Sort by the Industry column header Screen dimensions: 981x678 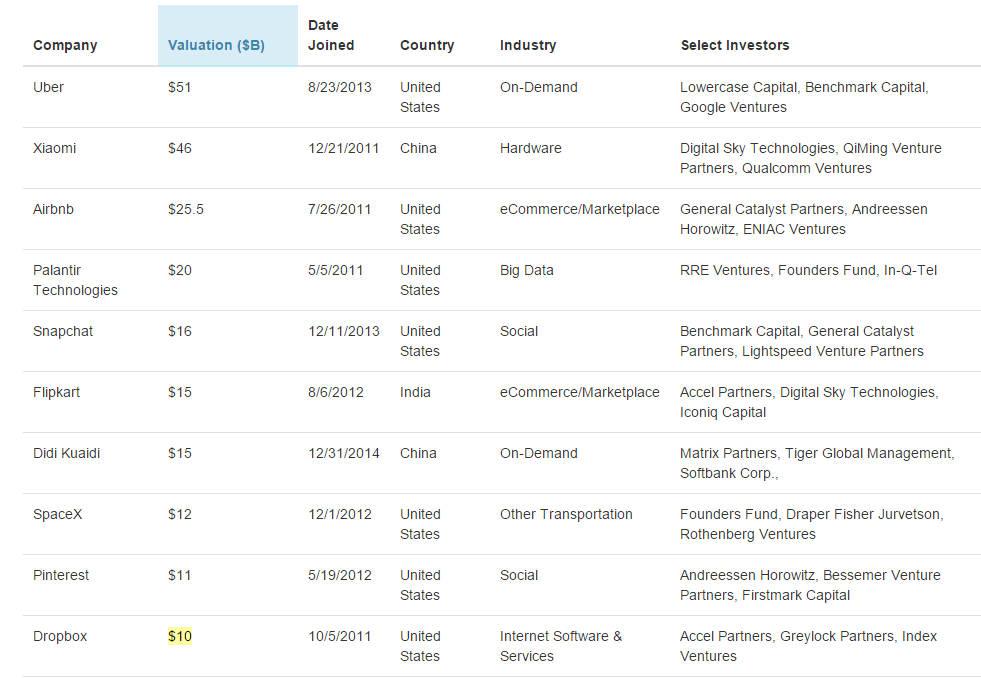pyautogui.click(x=527, y=45)
